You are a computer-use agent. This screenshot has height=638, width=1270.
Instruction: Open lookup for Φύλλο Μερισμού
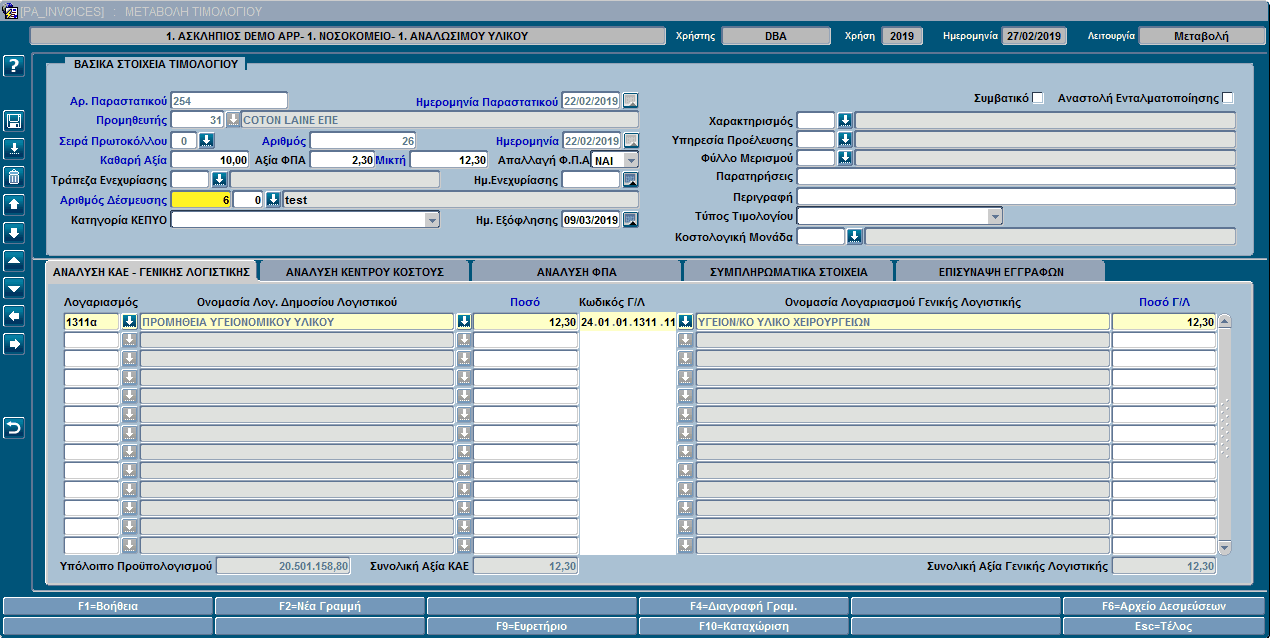click(844, 158)
